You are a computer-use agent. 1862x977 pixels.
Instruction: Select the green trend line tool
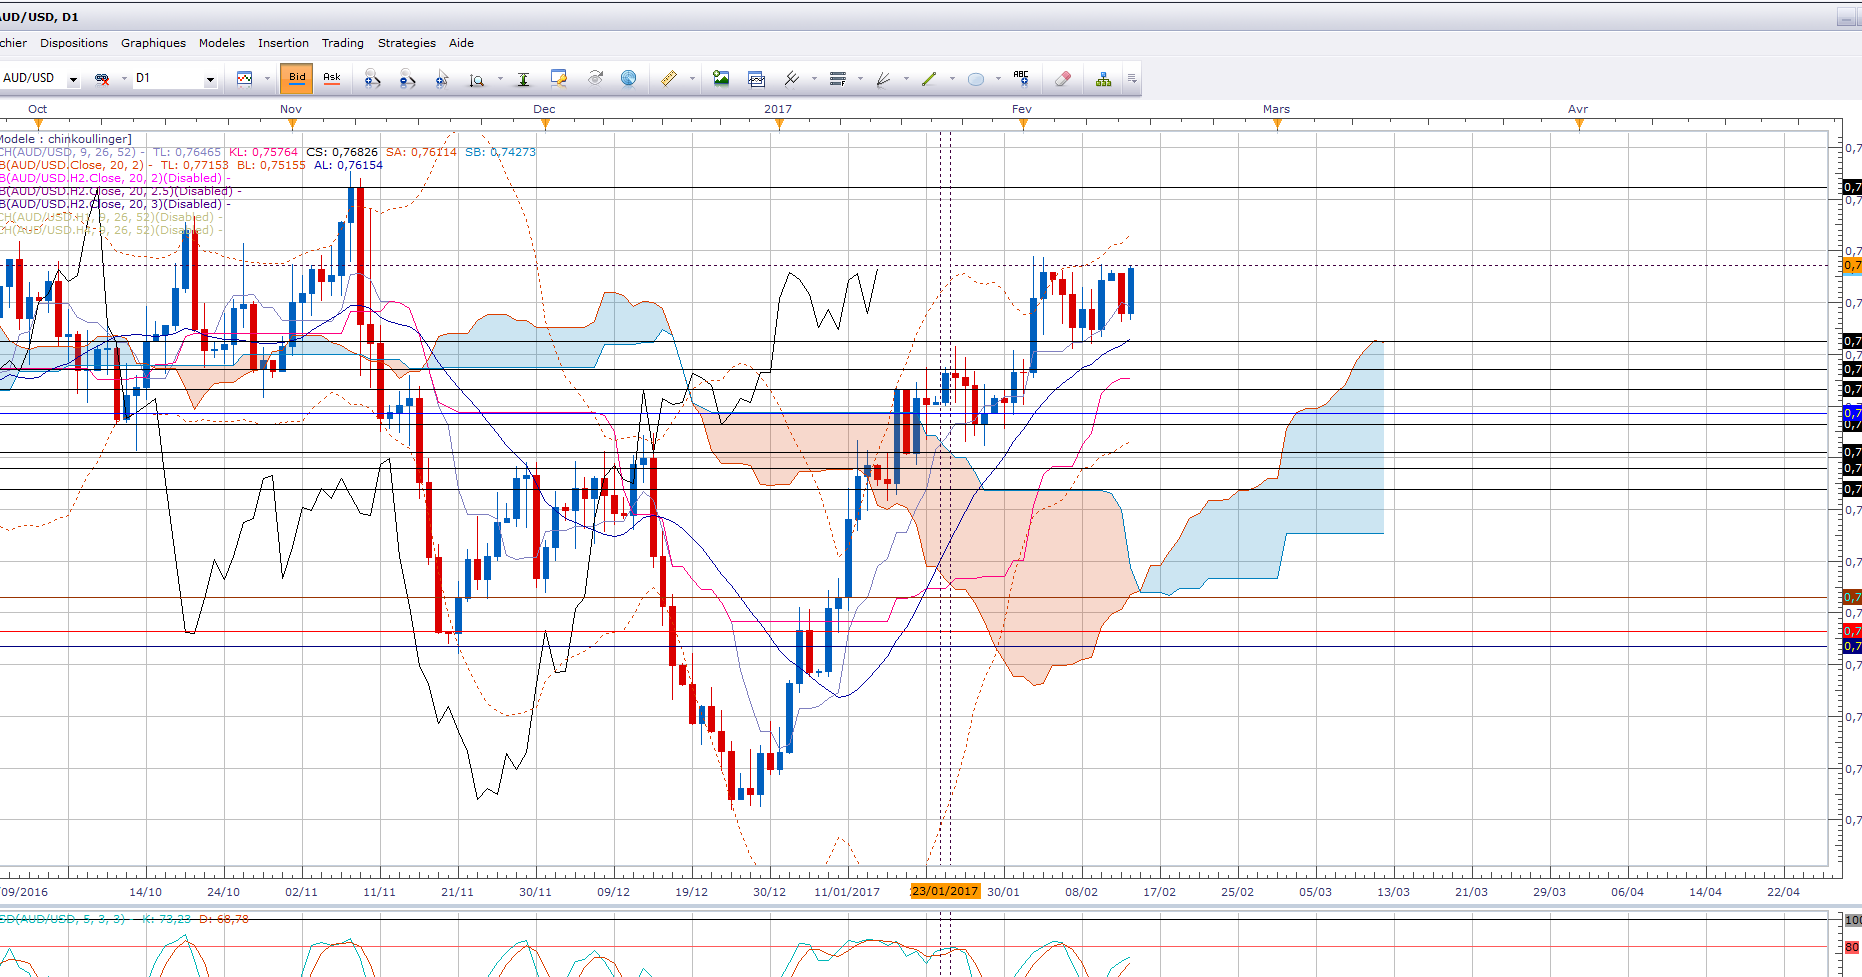929,78
